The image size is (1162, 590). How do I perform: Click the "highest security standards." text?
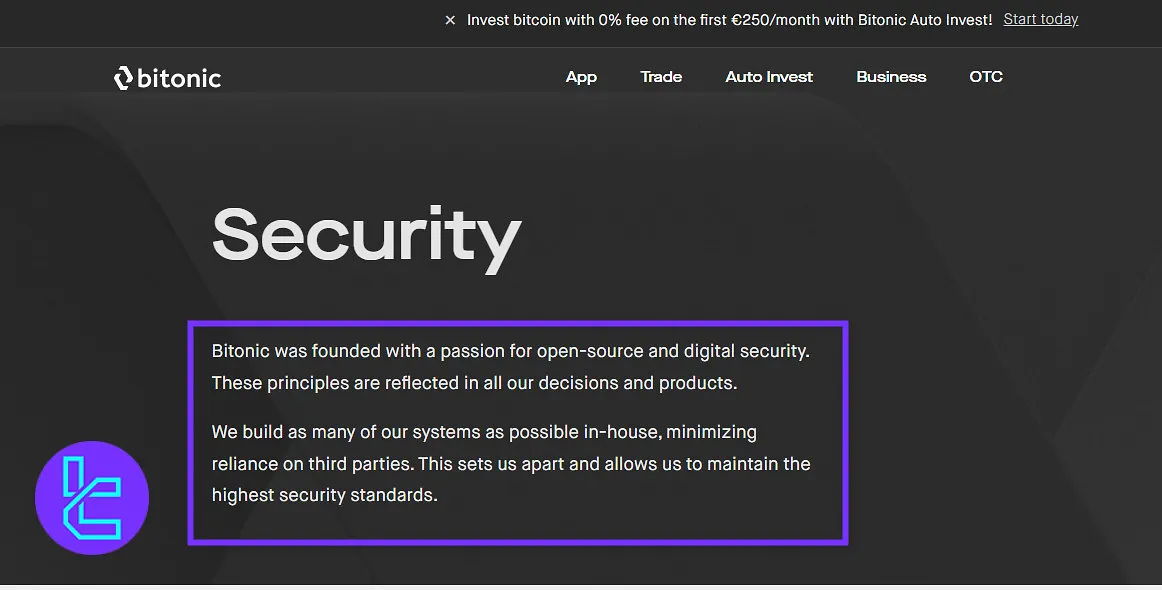(x=324, y=495)
